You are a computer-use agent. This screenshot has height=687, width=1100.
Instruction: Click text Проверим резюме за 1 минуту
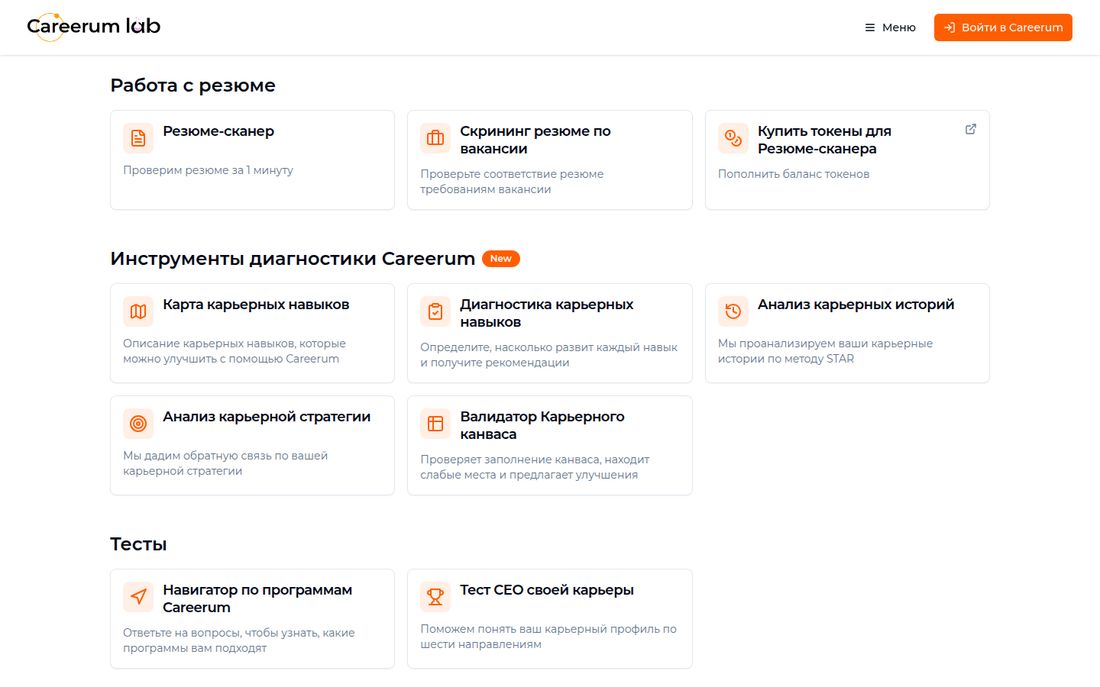[x=208, y=171]
